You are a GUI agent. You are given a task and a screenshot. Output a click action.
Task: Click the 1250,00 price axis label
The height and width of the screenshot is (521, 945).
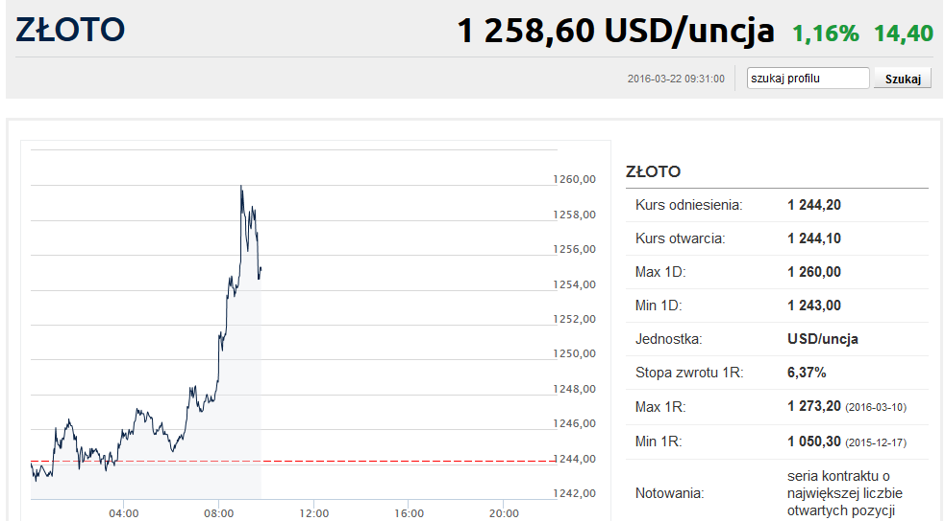coord(574,353)
